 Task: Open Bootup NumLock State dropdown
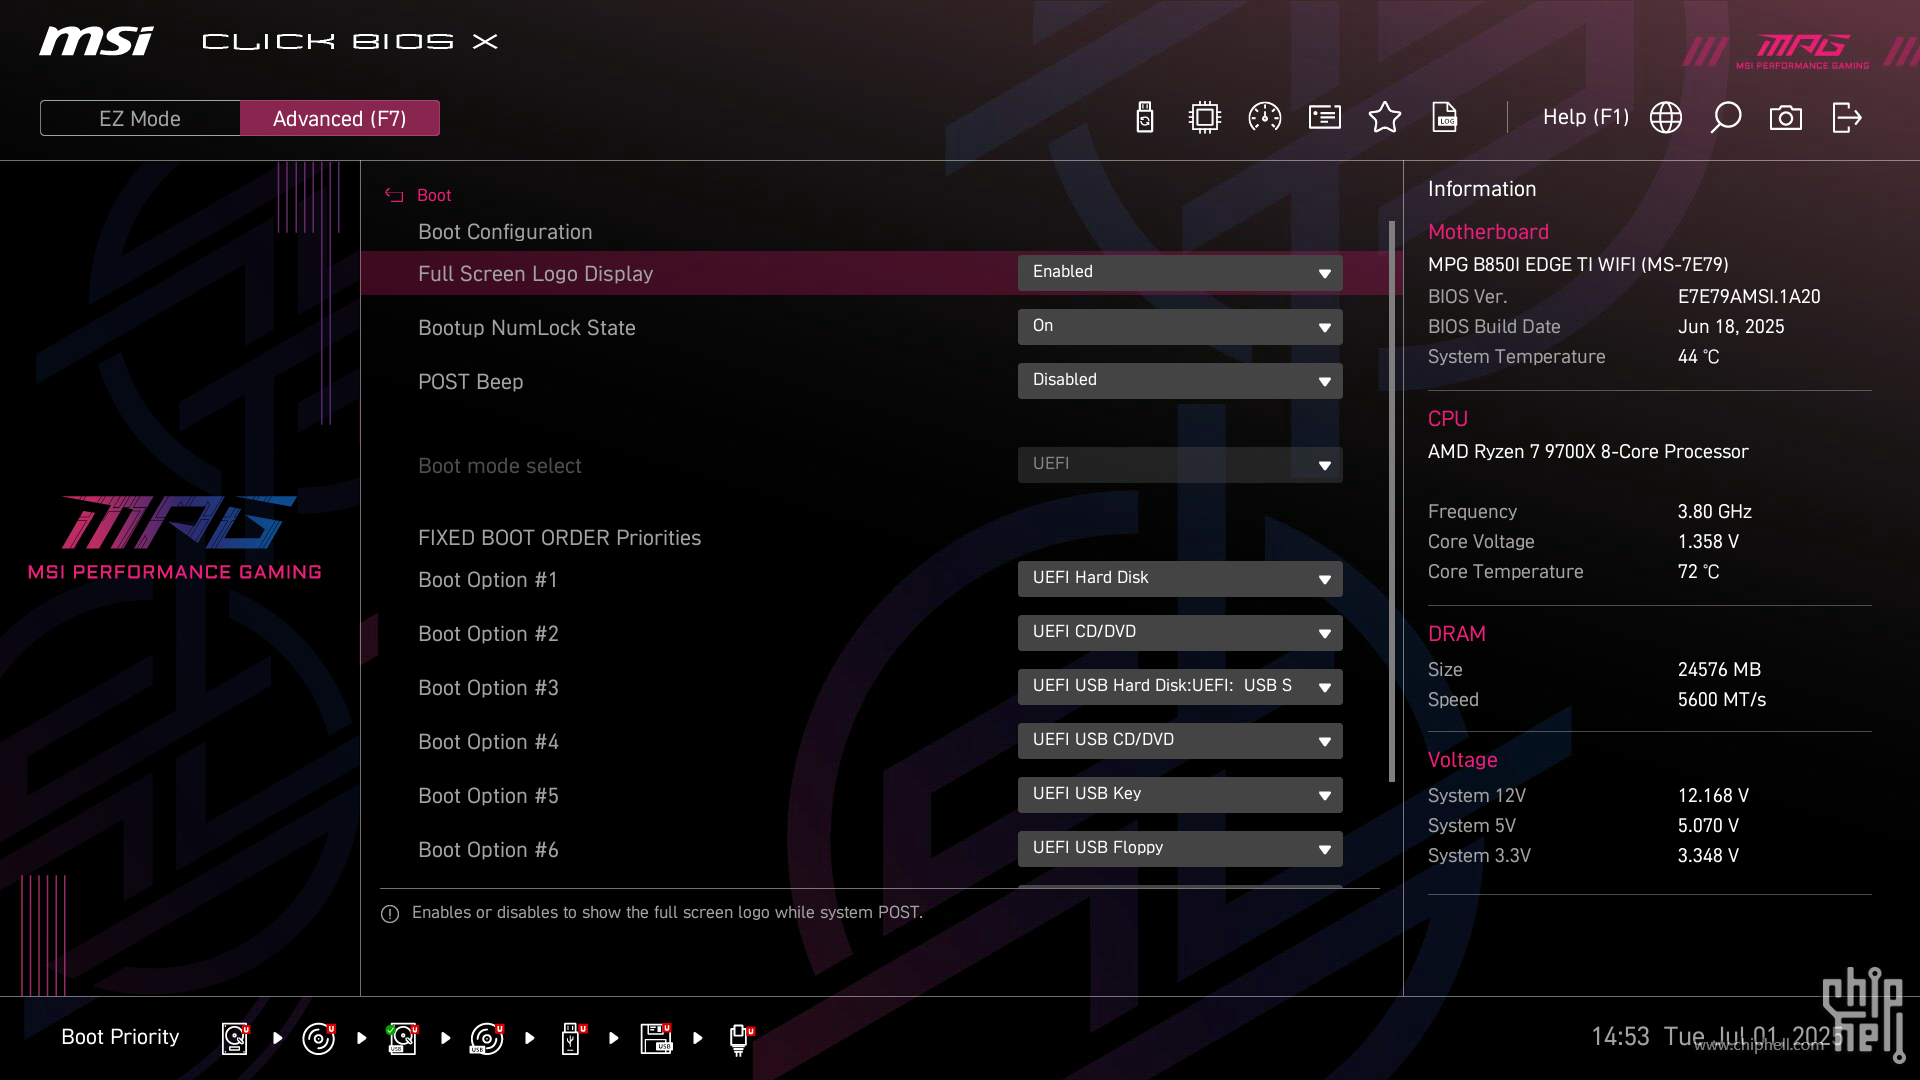click(1180, 327)
